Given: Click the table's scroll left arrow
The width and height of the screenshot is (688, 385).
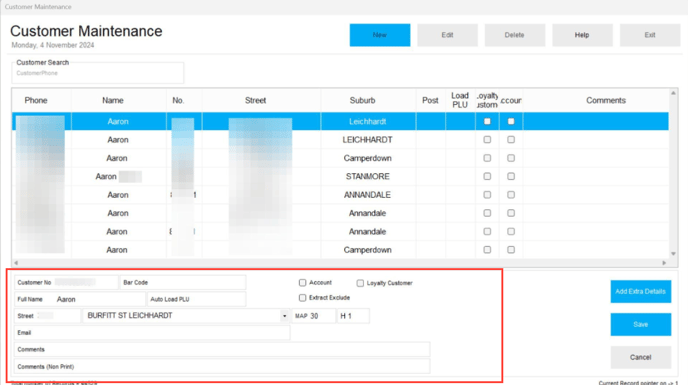Looking at the screenshot, I should tap(16, 263).
